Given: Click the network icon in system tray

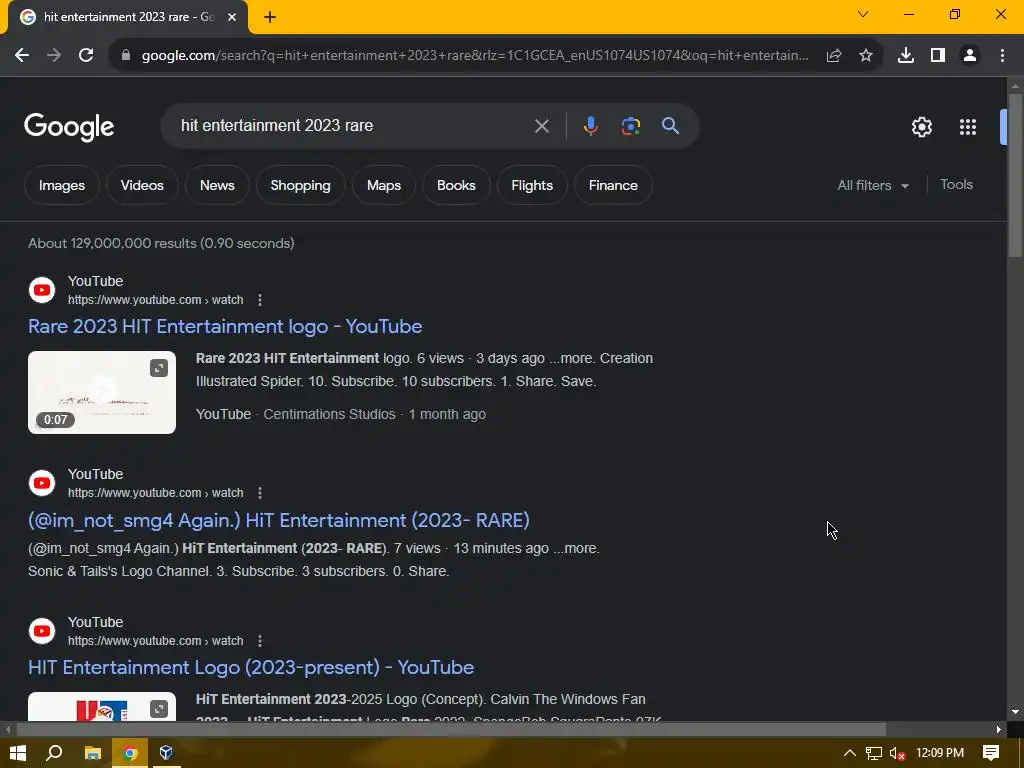Looking at the screenshot, I should point(874,753).
